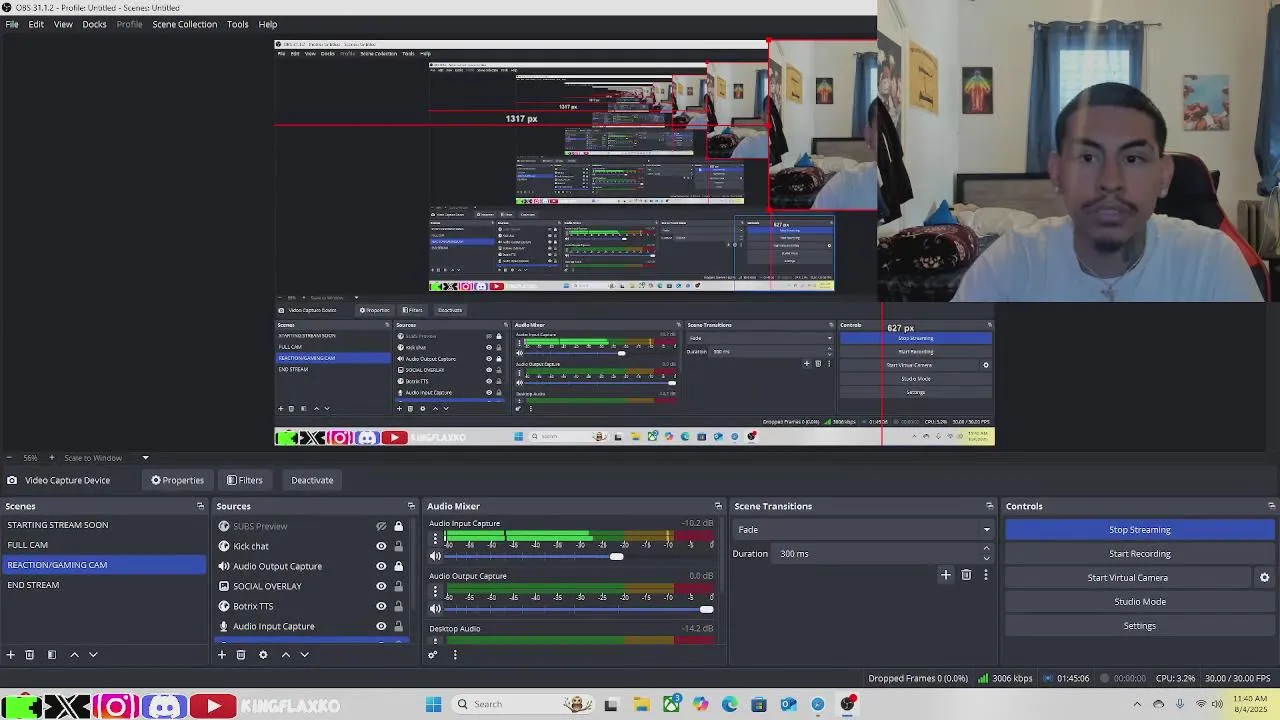
Task: Click Start Virtual Camera button
Action: pyautogui.click(x=1128, y=578)
